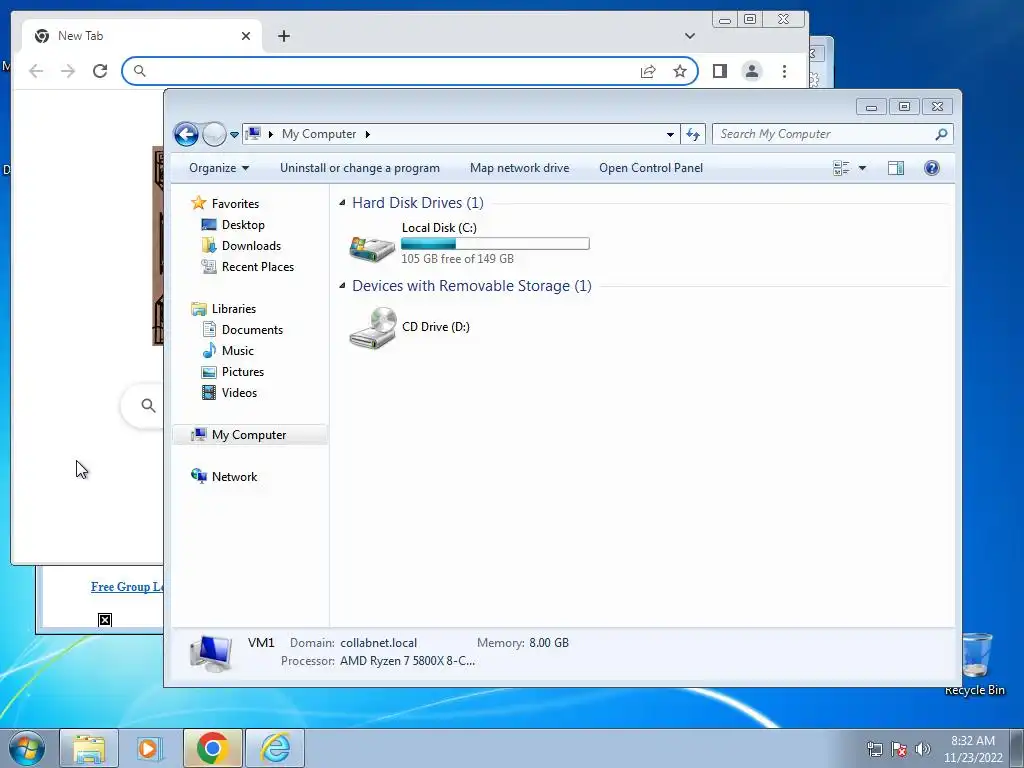Click Free Group link in background window
Image resolution: width=1024 pixels, height=768 pixels.
(x=127, y=586)
